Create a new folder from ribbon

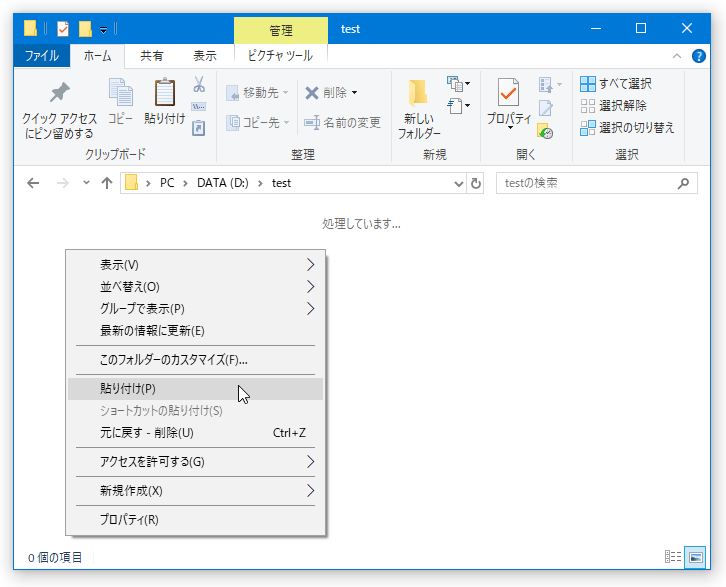coord(419,109)
